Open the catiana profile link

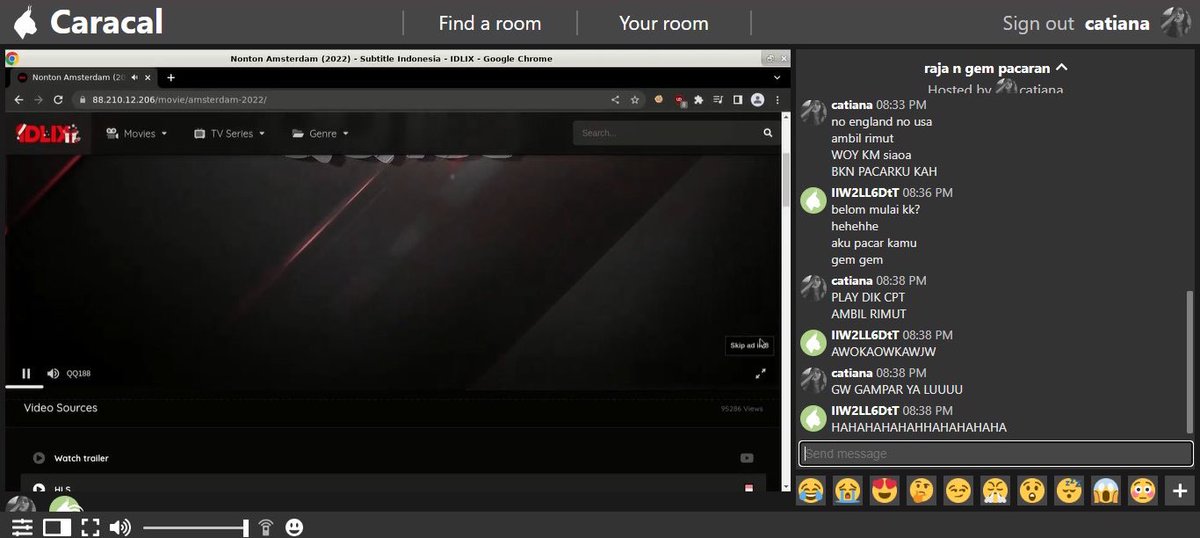point(1117,23)
